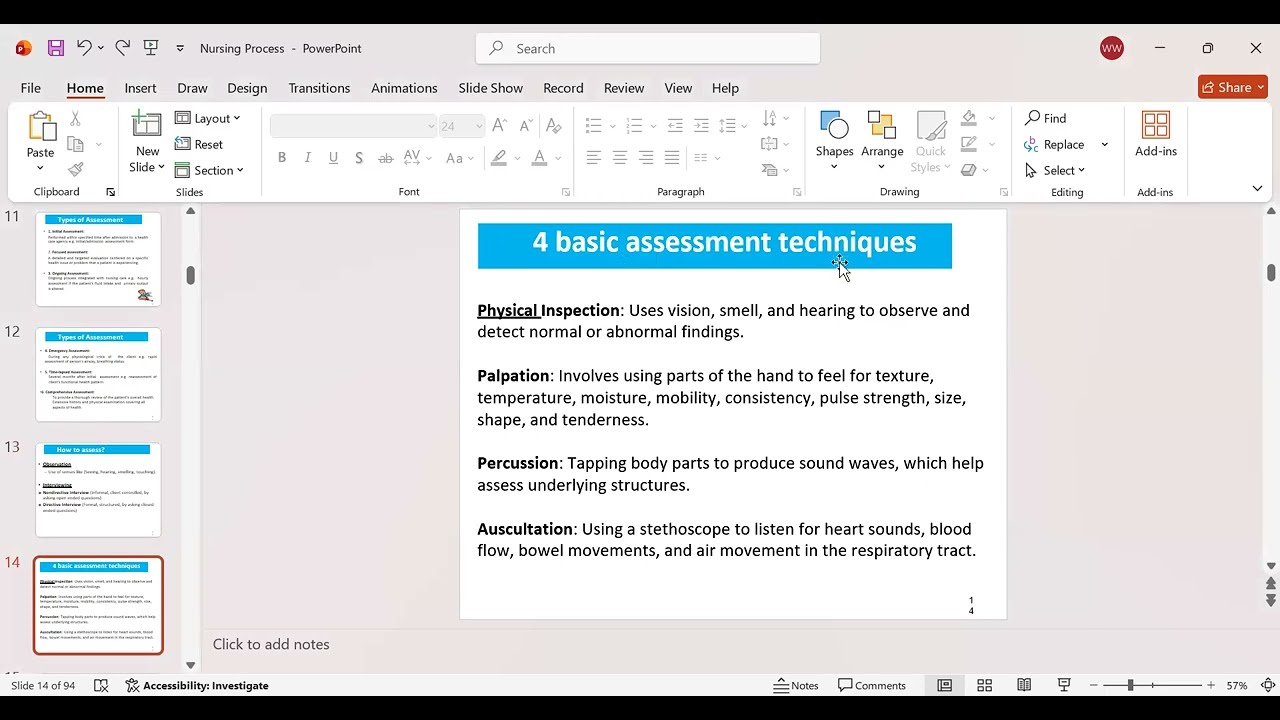Run the accessibility checker in status bar

pos(197,685)
